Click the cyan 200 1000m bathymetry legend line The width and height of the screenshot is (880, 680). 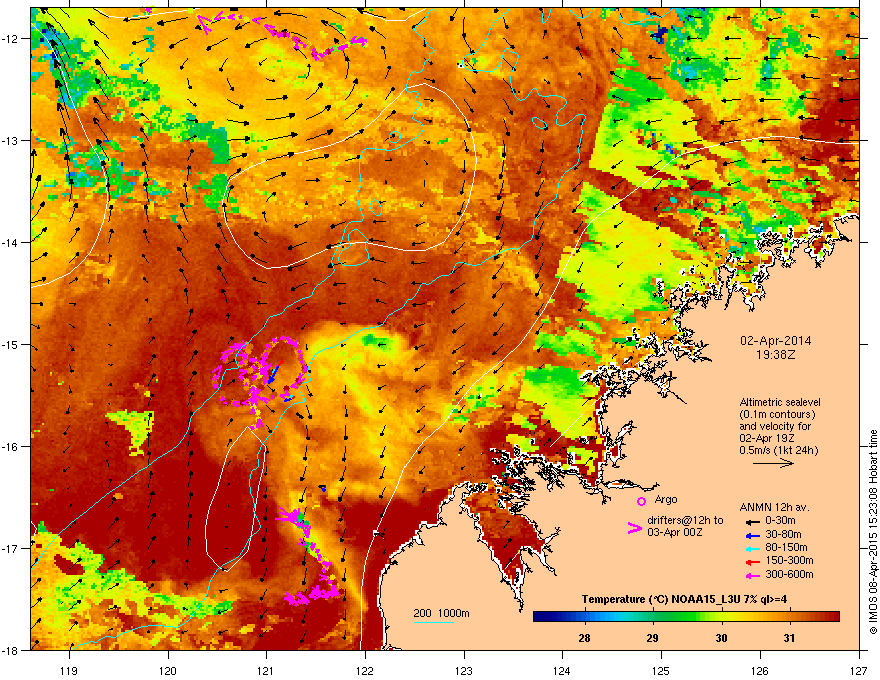[x=434, y=623]
